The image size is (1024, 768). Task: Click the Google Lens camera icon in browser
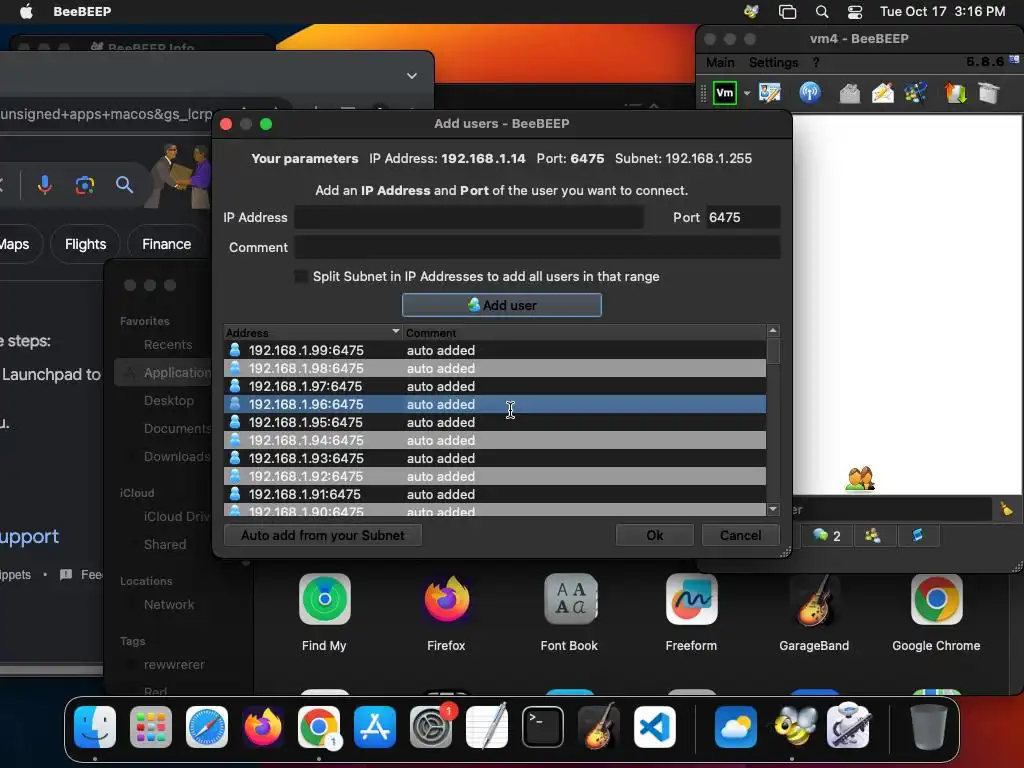[84, 185]
